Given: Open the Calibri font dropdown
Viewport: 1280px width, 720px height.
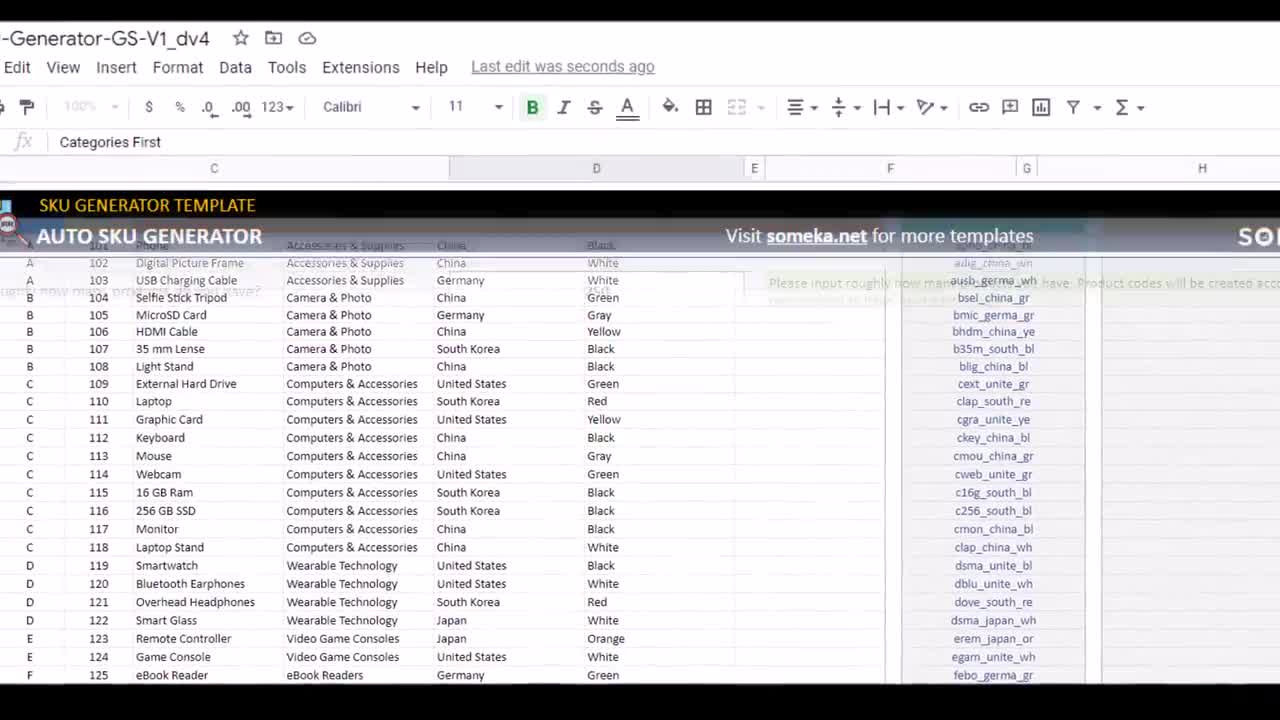Looking at the screenshot, I should click(x=371, y=107).
